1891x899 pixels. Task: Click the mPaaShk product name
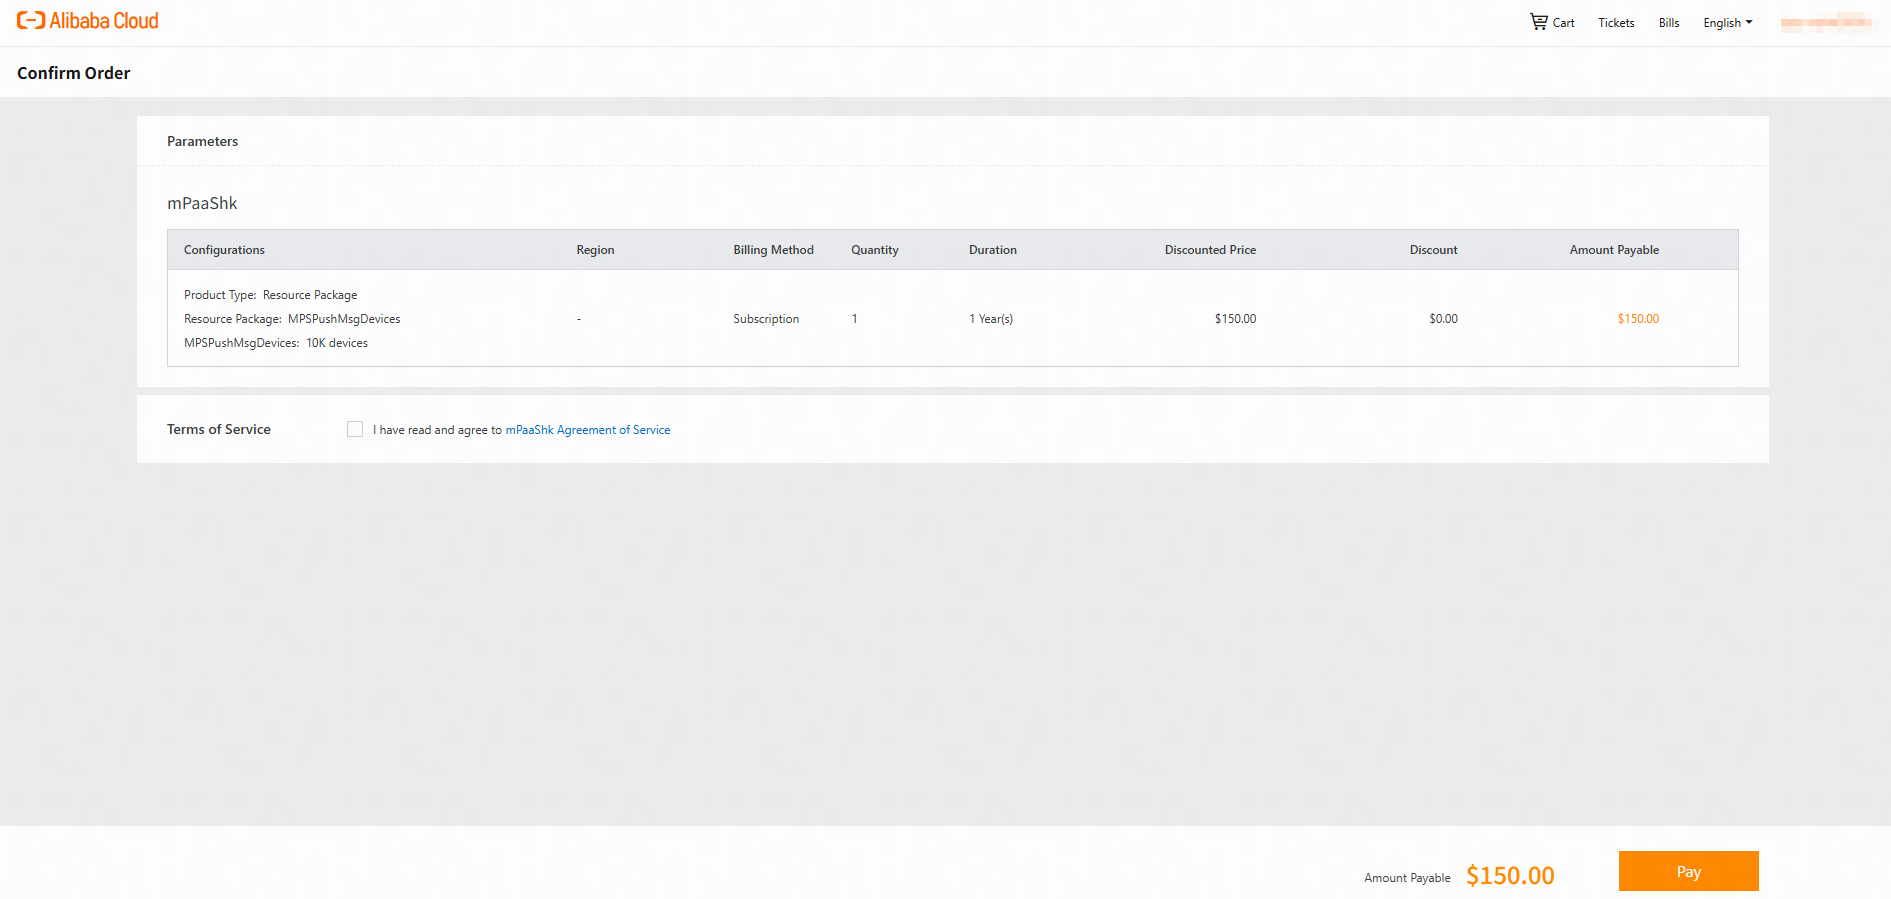pyautogui.click(x=202, y=203)
